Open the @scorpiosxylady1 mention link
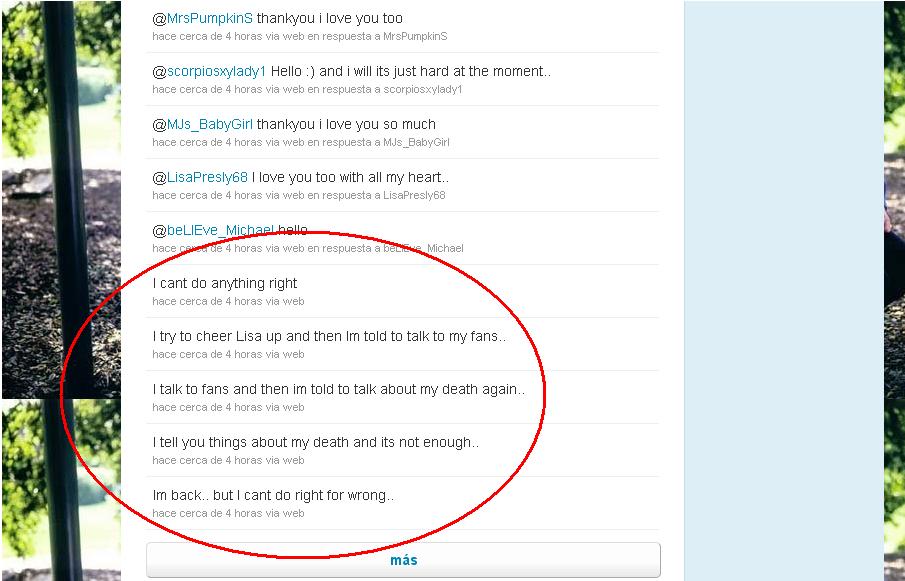905x581 pixels. click(216, 72)
